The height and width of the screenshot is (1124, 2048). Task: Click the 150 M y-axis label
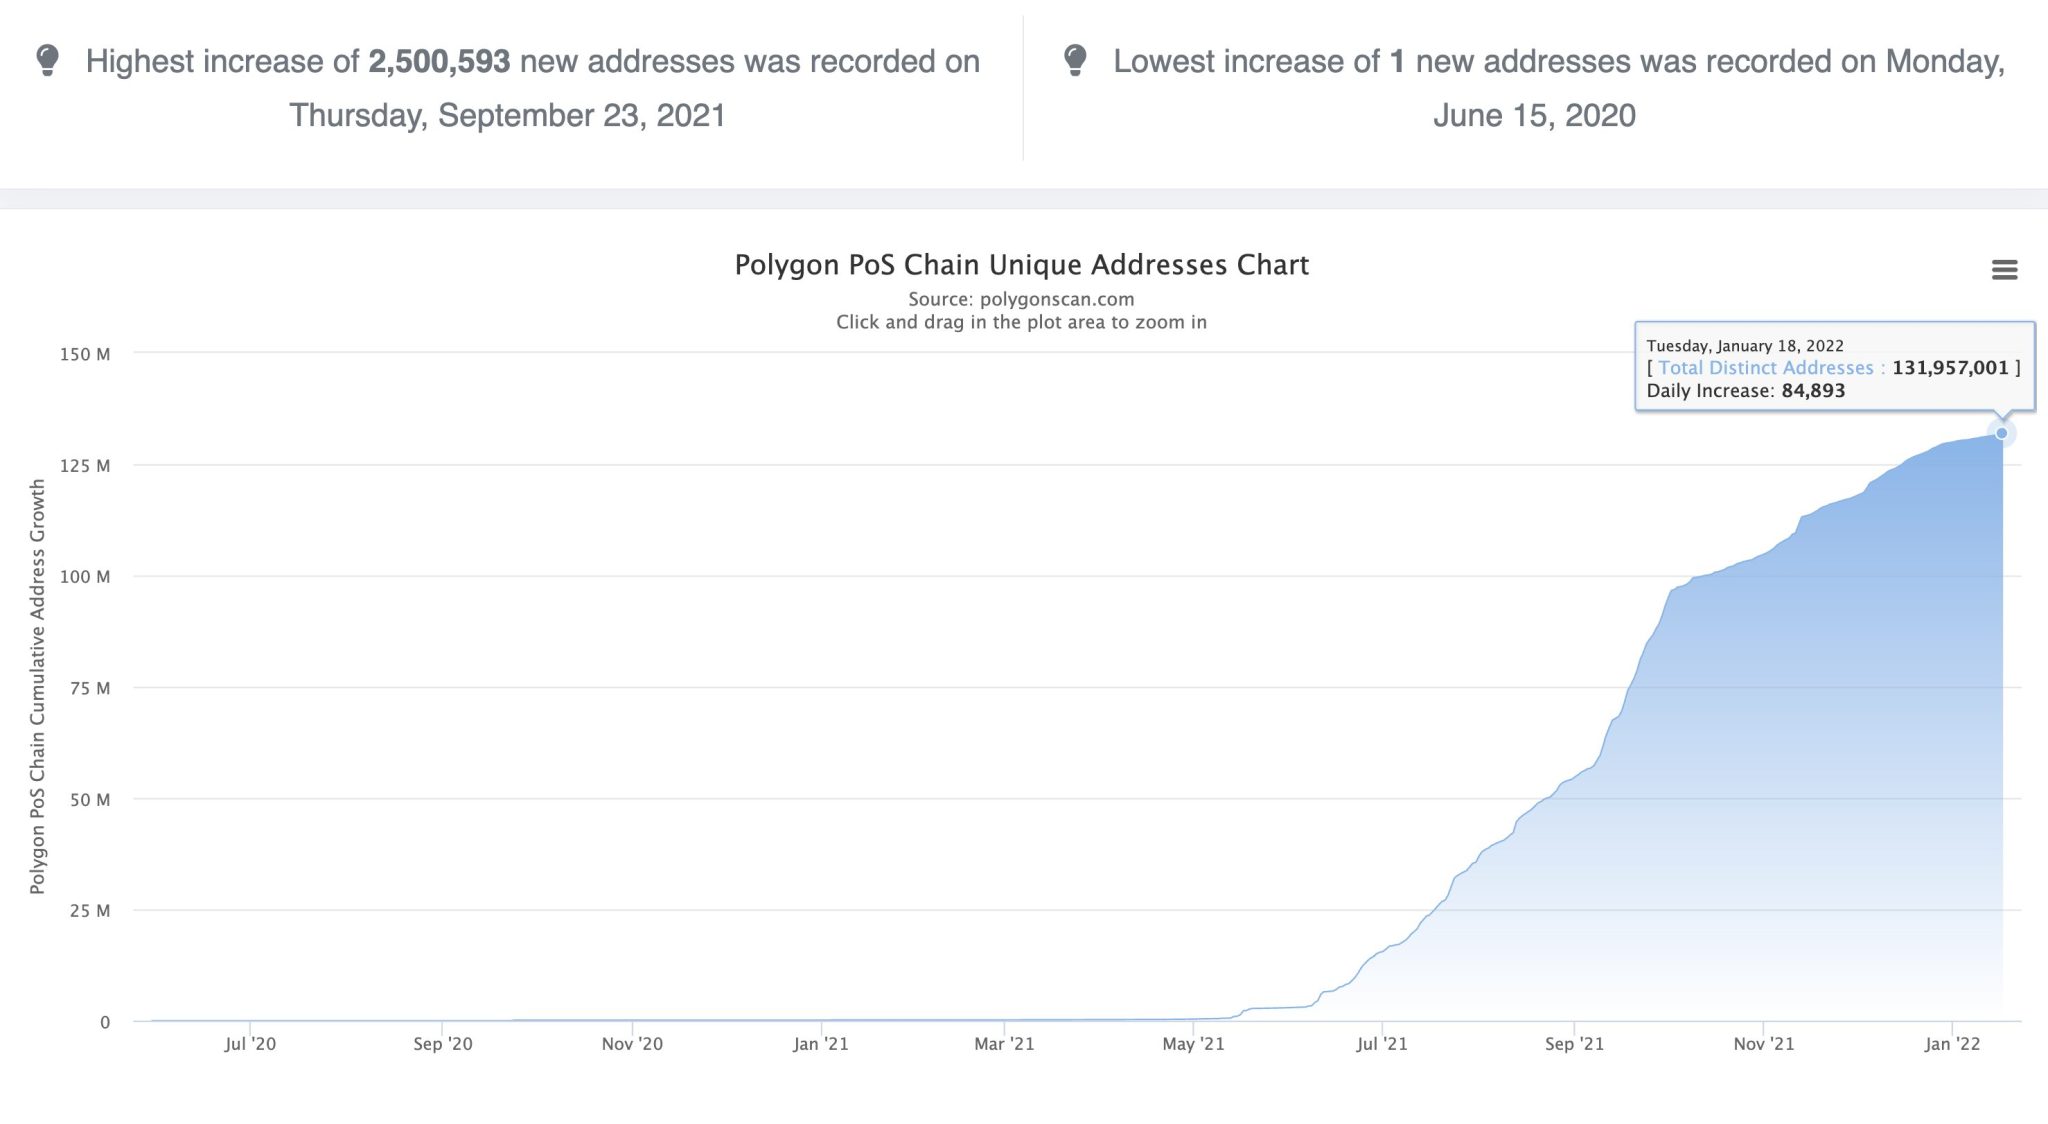85,354
